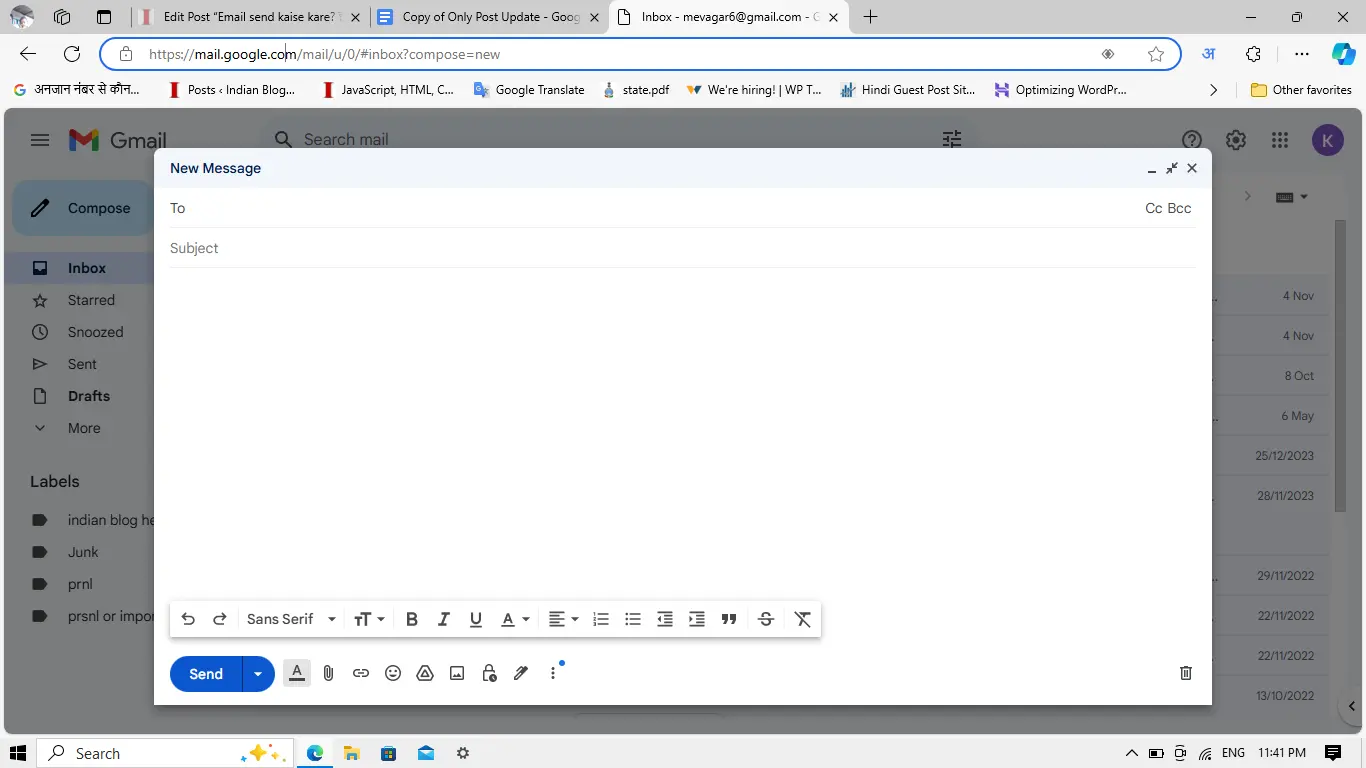Add this page to favorites star
This screenshot has width=1366, height=768.
coord(1156,54)
